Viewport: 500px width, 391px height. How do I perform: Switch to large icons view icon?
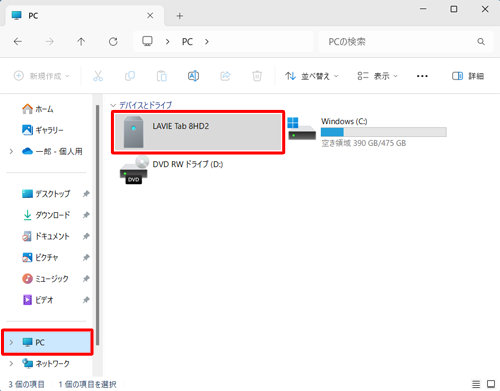(491, 384)
